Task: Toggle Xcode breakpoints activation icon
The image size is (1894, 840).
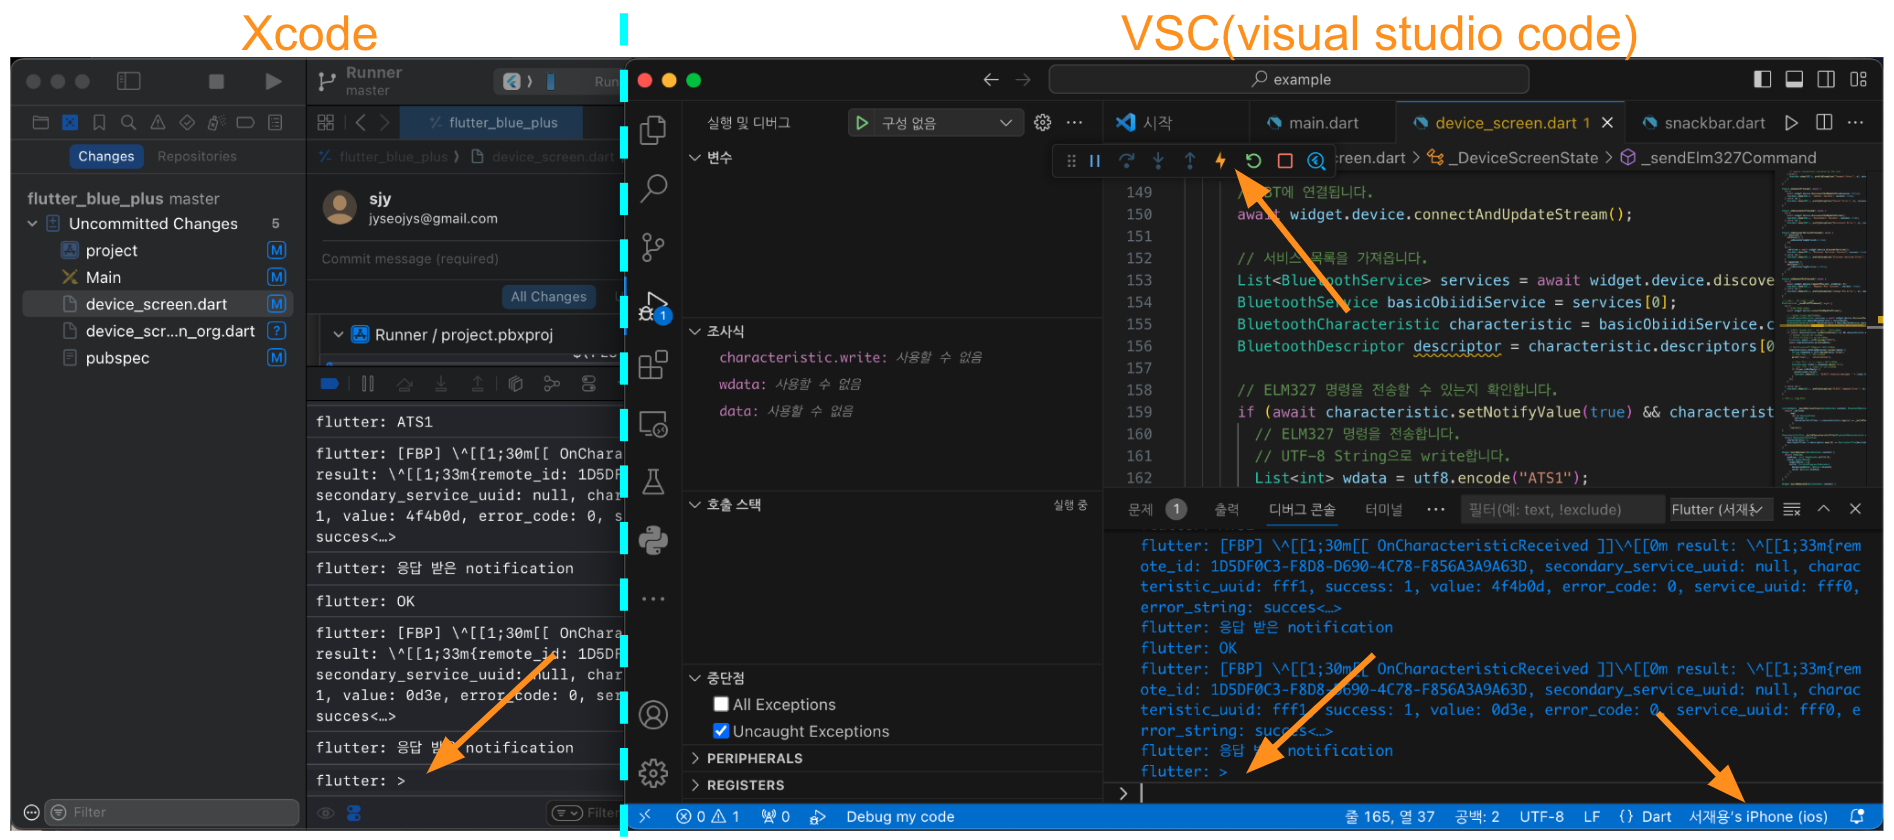Action: point(330,383)
